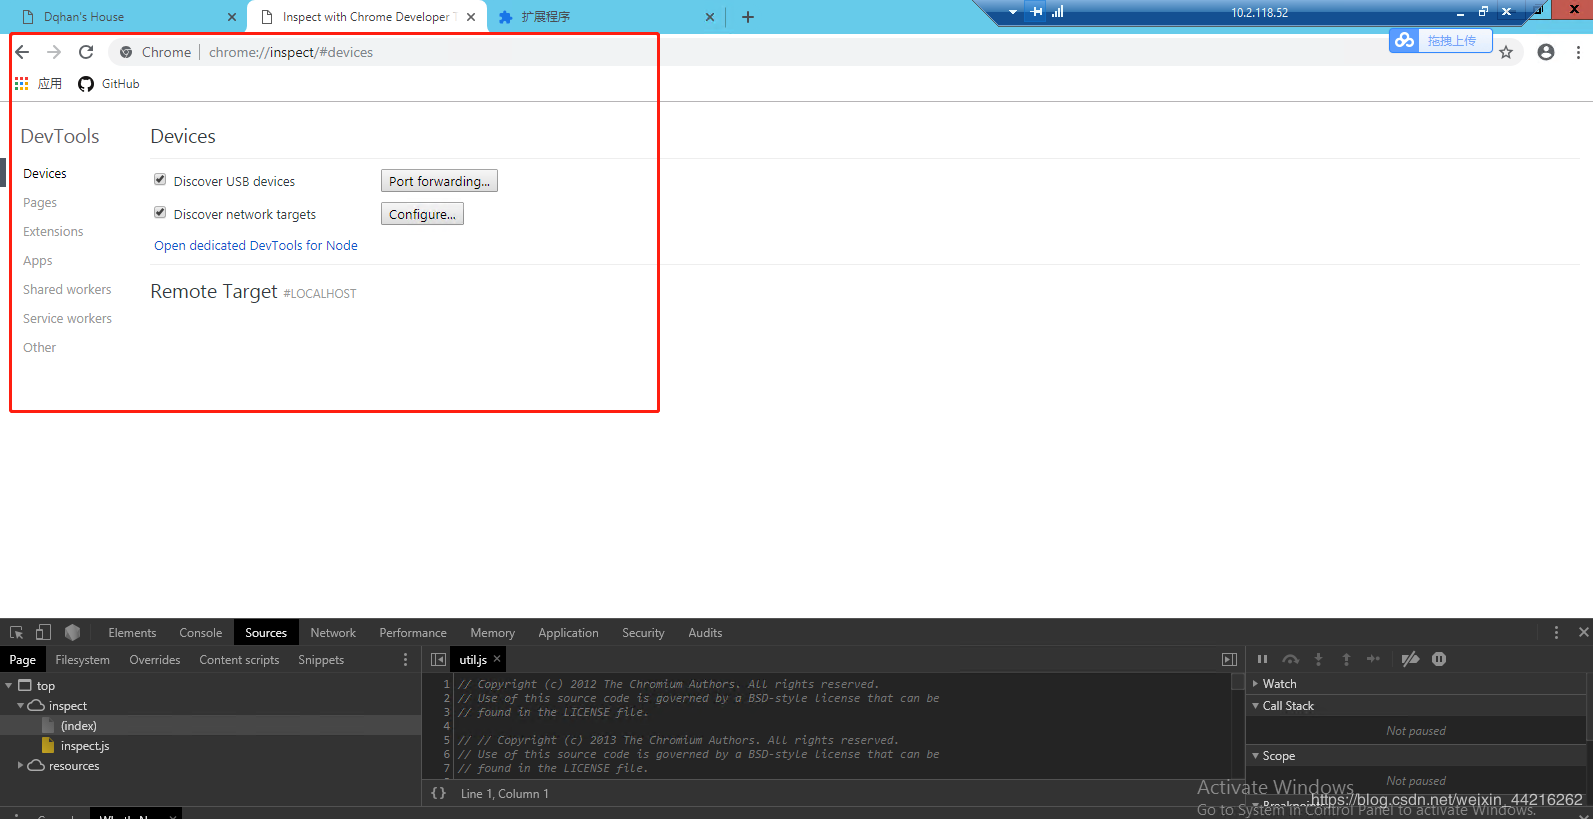Go forward with the browser forward arrow
The width and height of the screenshot is (1593, 819).
(x=54, y=52)
